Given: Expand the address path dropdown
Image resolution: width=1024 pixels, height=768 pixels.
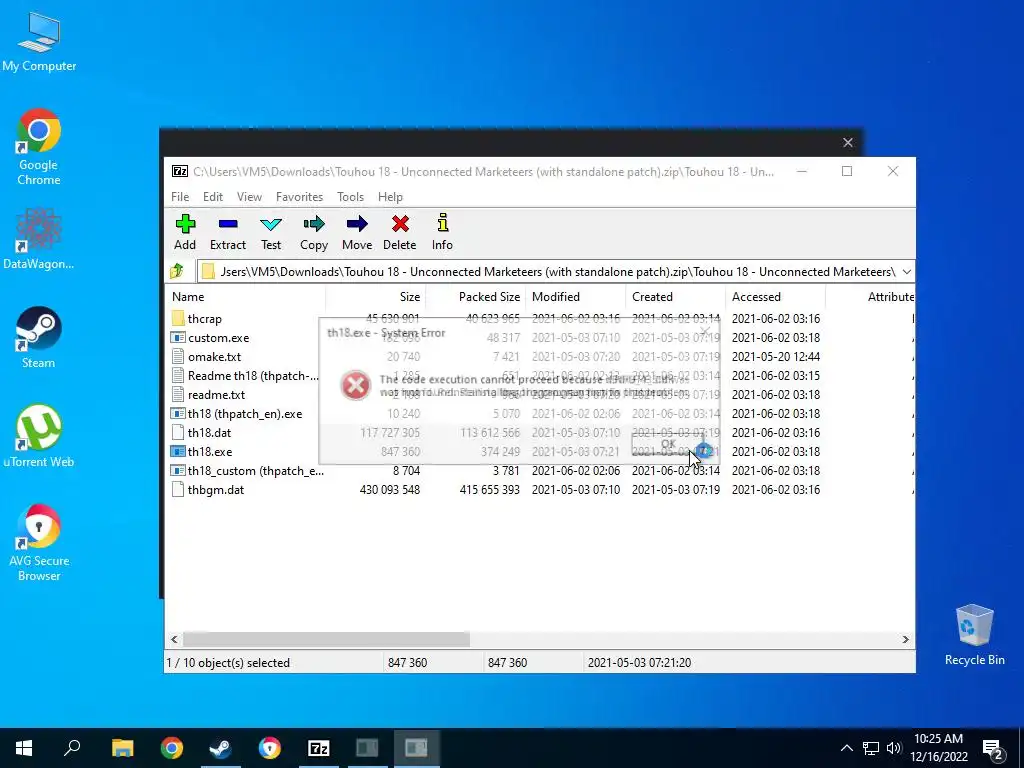Looking at the screenshot, I should pos(906,271).
